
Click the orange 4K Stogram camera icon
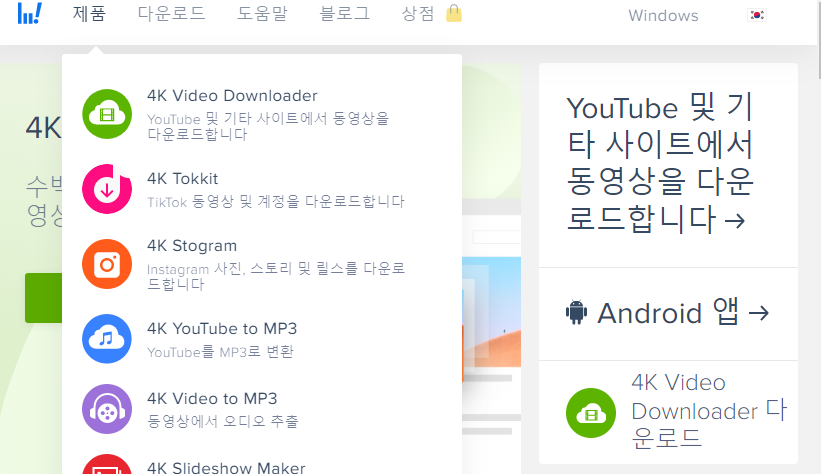(x=107, y=264)
